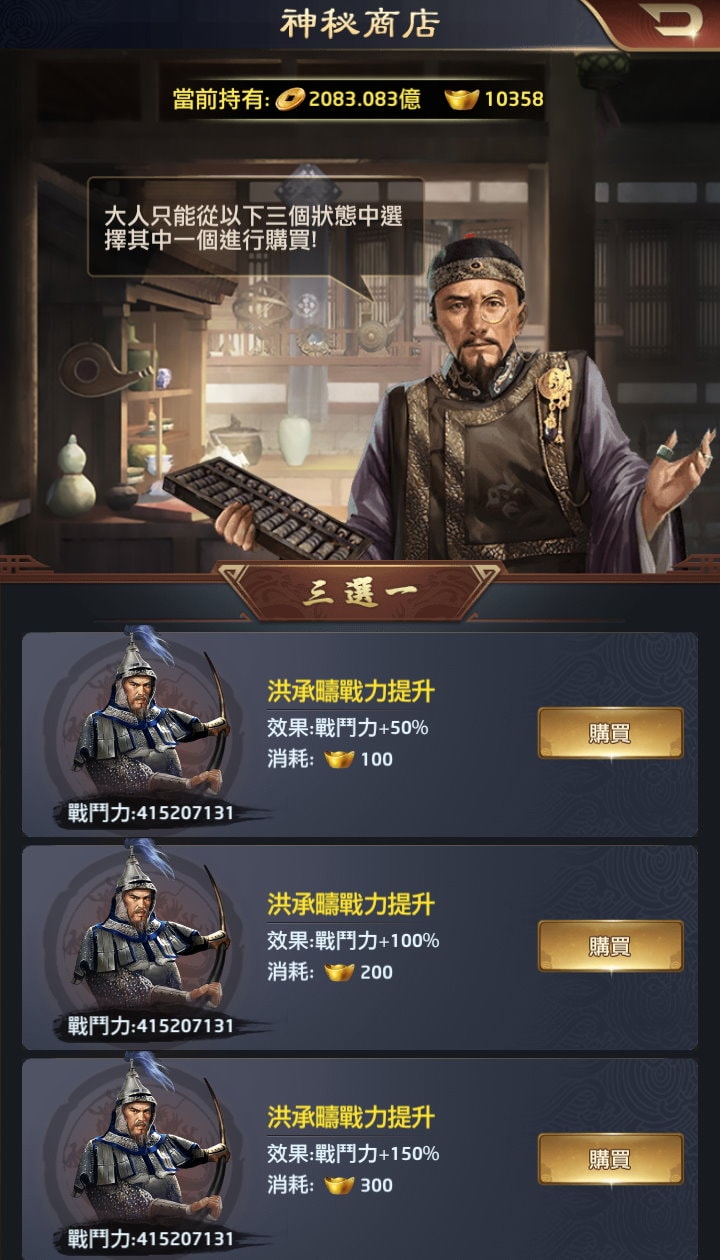The image size is (720, 1260).
Task: Tap the gold ingot icon costing 100
Action: (x=340, y=759)
